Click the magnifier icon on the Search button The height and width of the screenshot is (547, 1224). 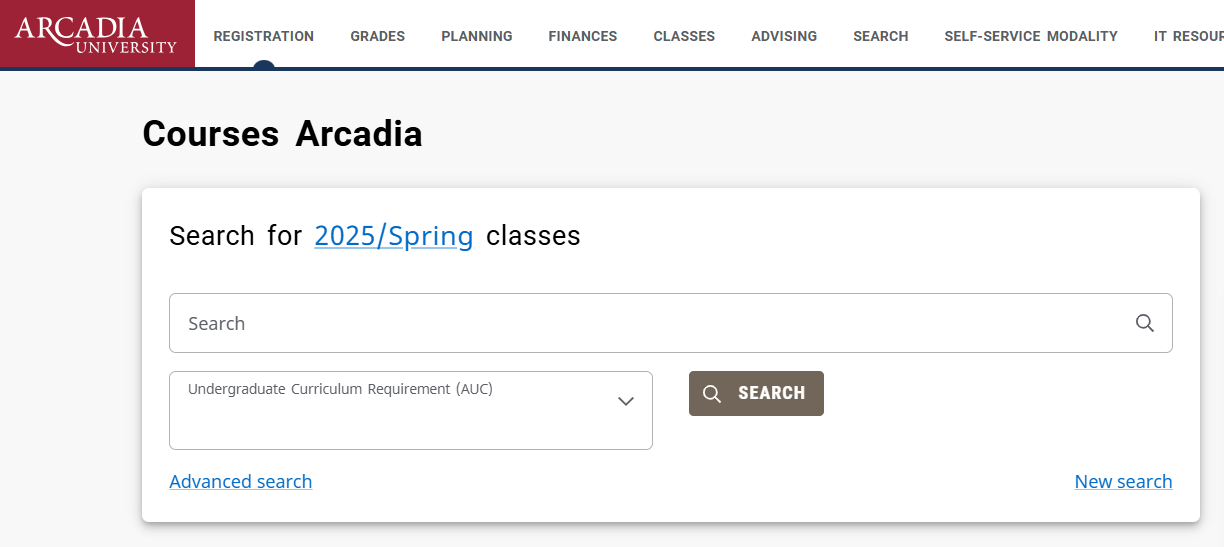point(712,394)
